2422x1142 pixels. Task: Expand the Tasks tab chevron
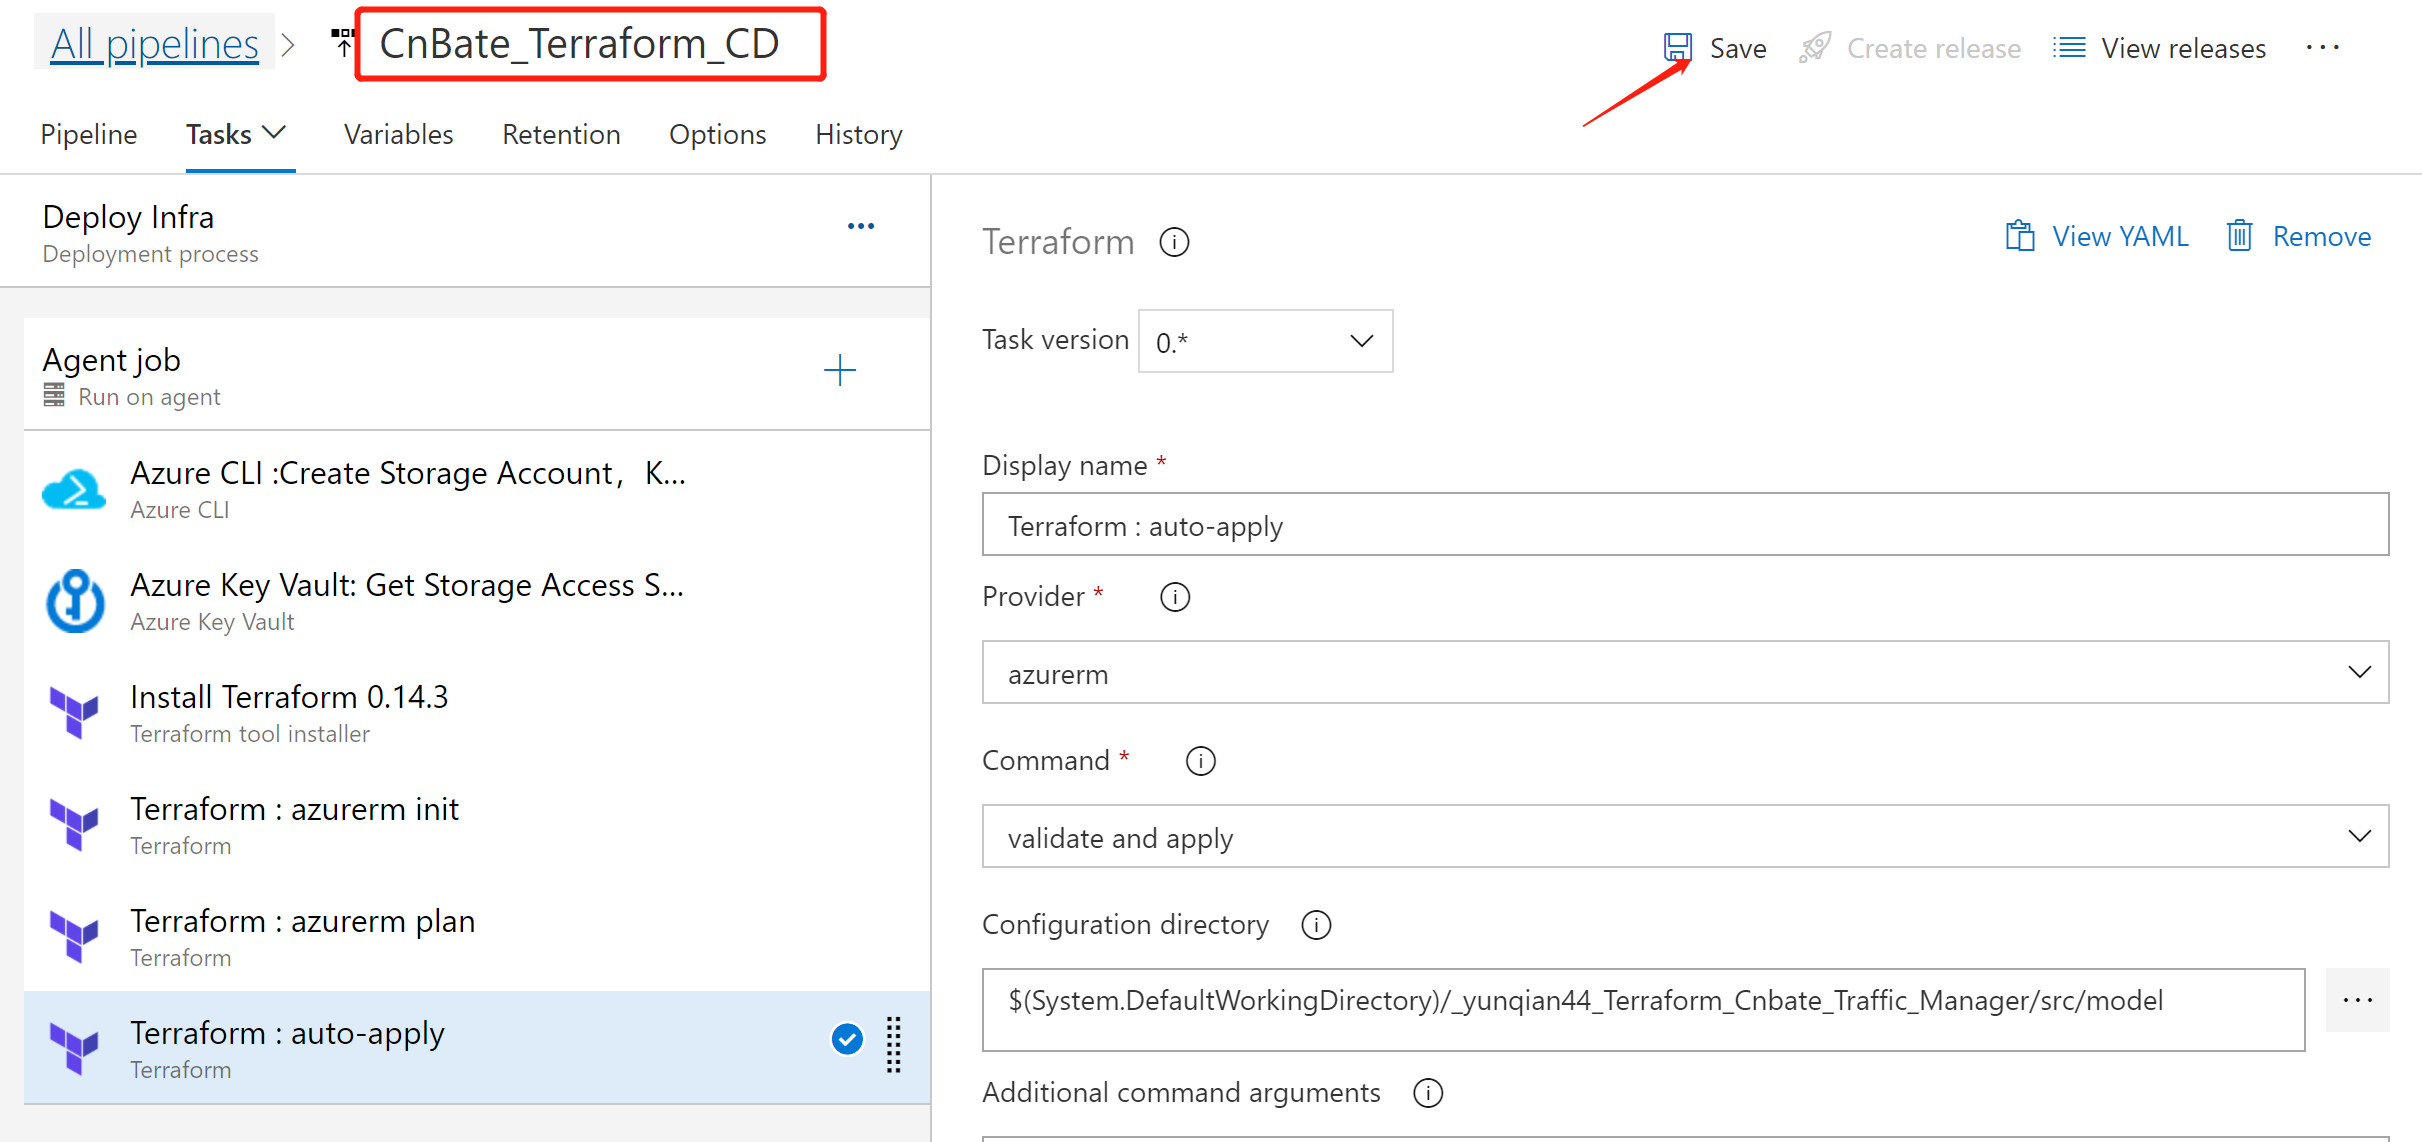point(274,133)
